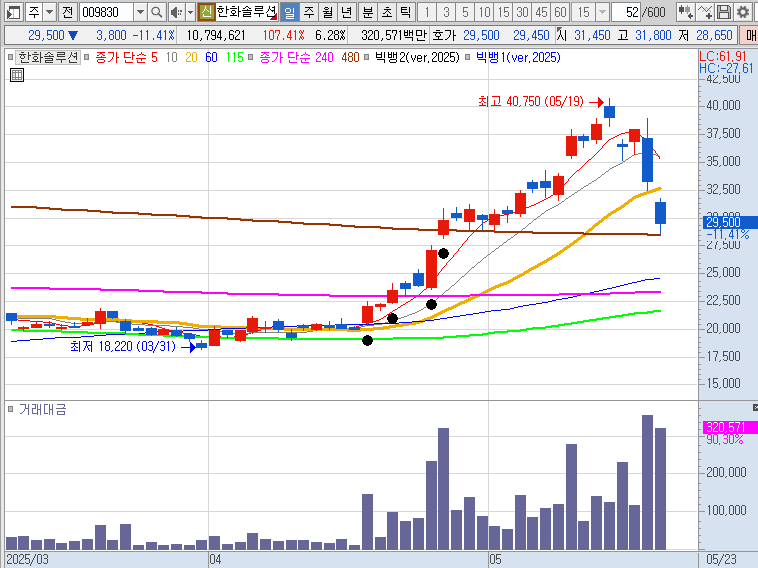The image size is (758, 568).
Task: Save chart with floppy disk icon
Action: click(723, 12)
